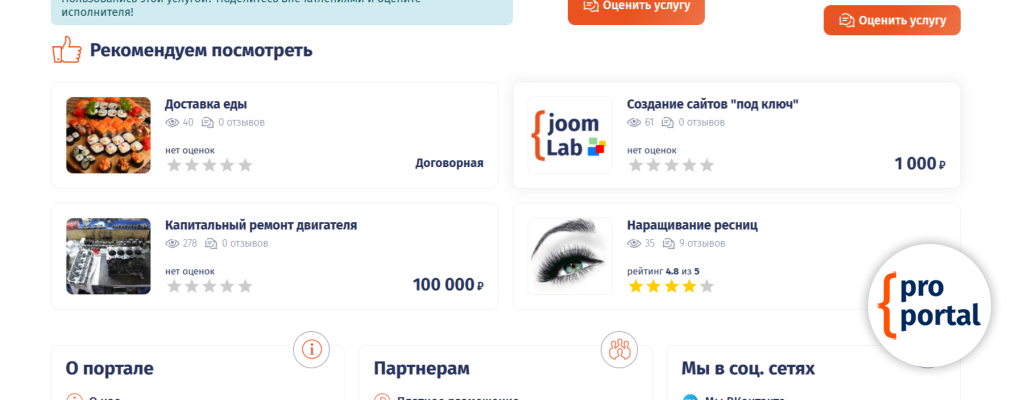Open the Наращивание ресниц listing title
Screen dimensions: 1024x400
(x=692, y=225)
